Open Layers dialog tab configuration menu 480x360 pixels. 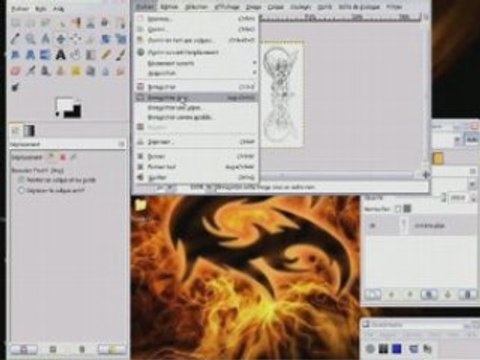(x=473, y=171)
